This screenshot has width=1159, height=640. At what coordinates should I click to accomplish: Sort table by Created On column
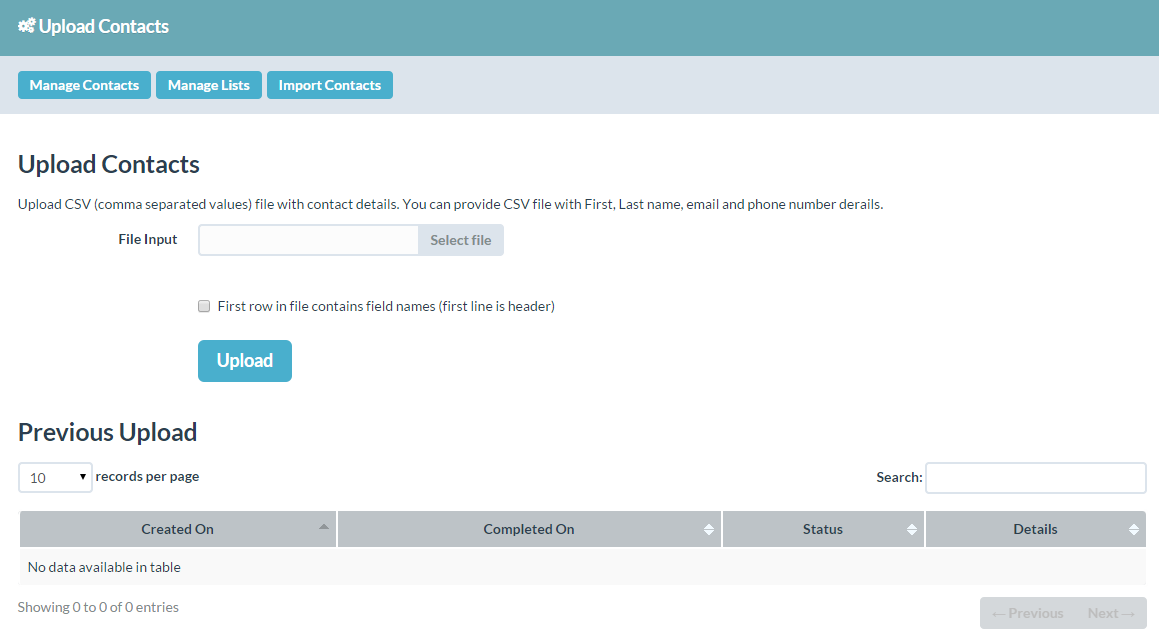tap(177, 529)
